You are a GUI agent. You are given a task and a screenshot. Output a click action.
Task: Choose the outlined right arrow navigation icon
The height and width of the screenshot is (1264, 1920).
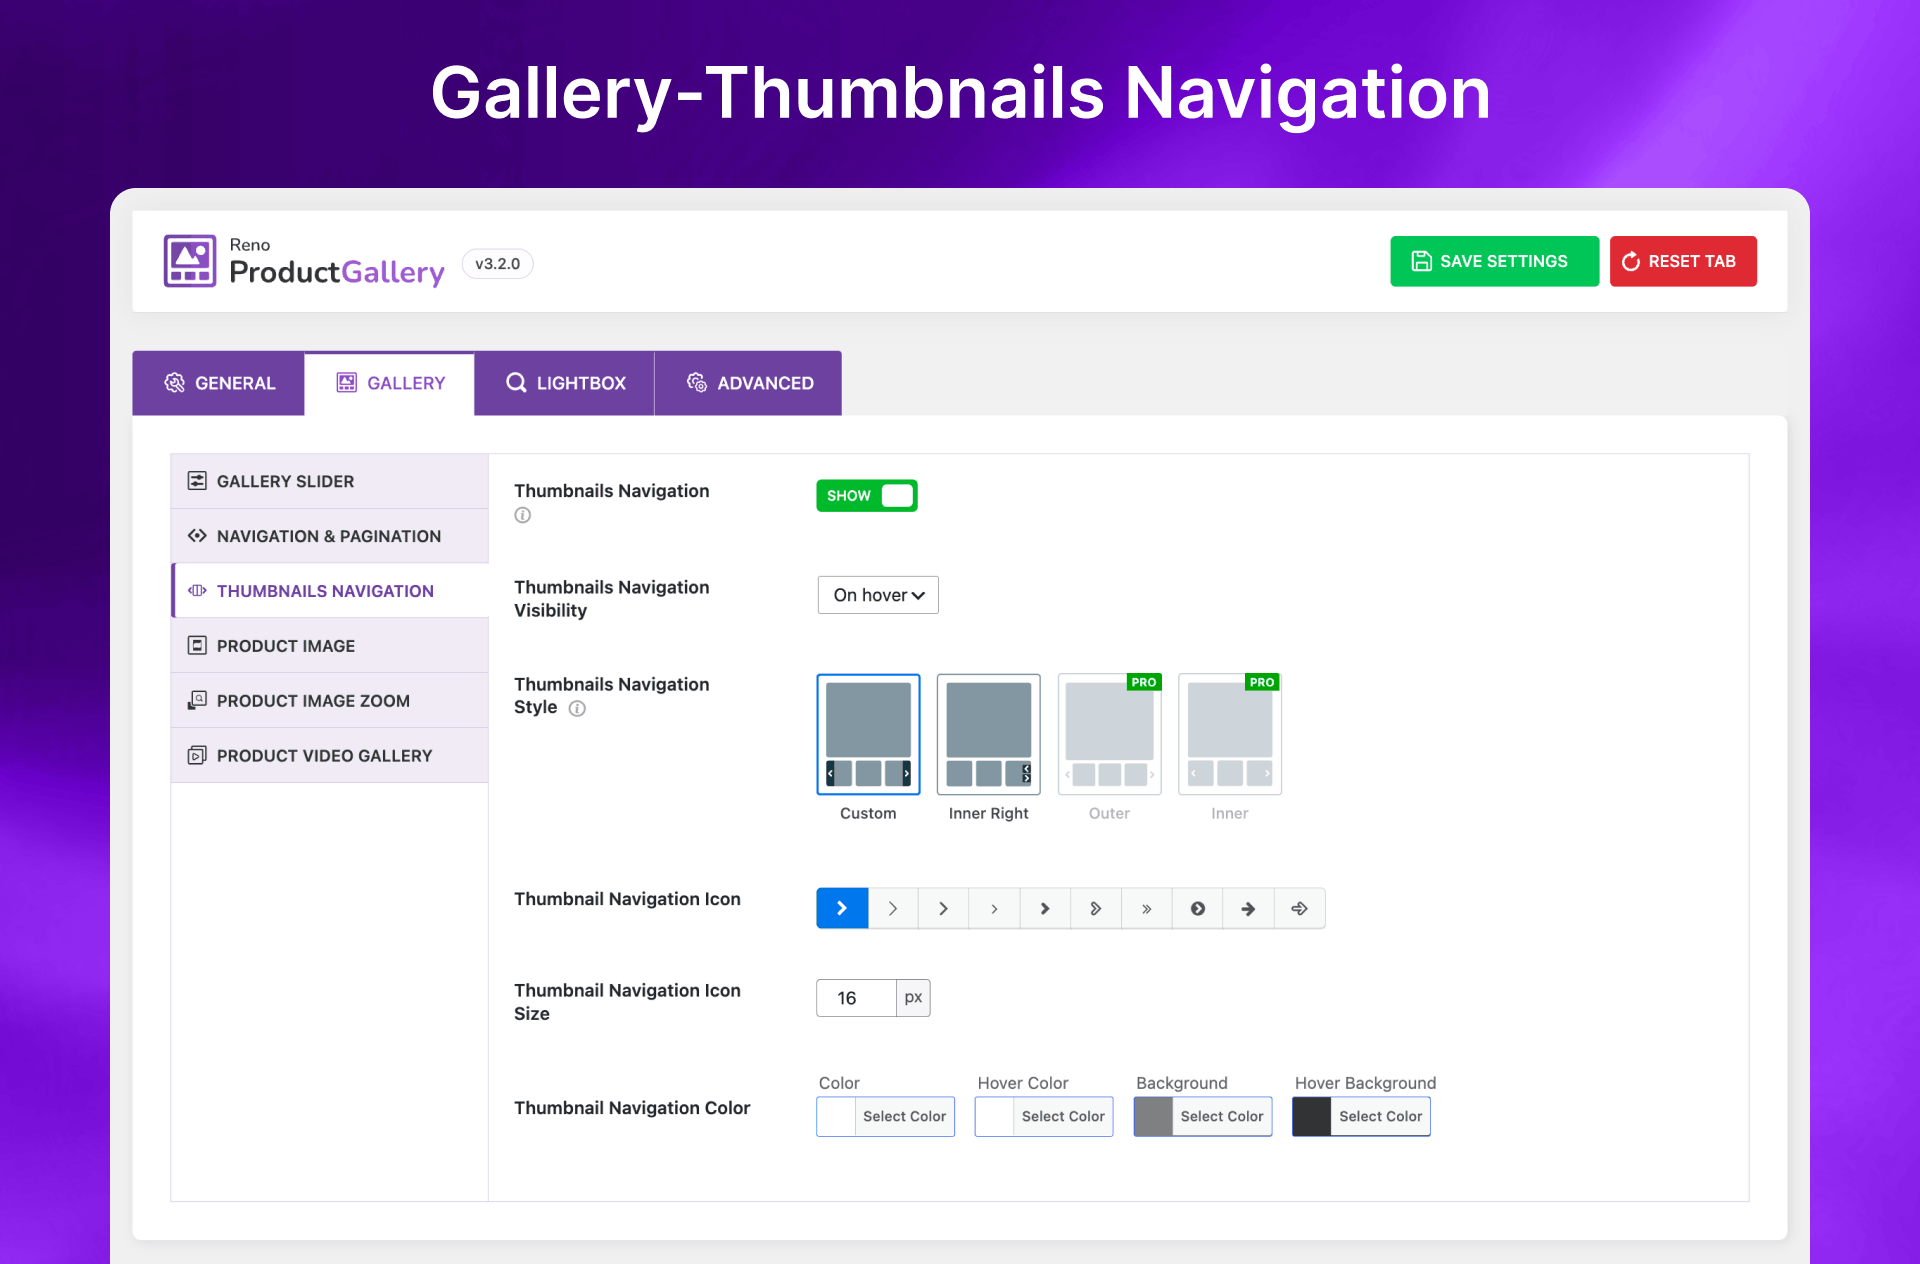pos(1299,908)
